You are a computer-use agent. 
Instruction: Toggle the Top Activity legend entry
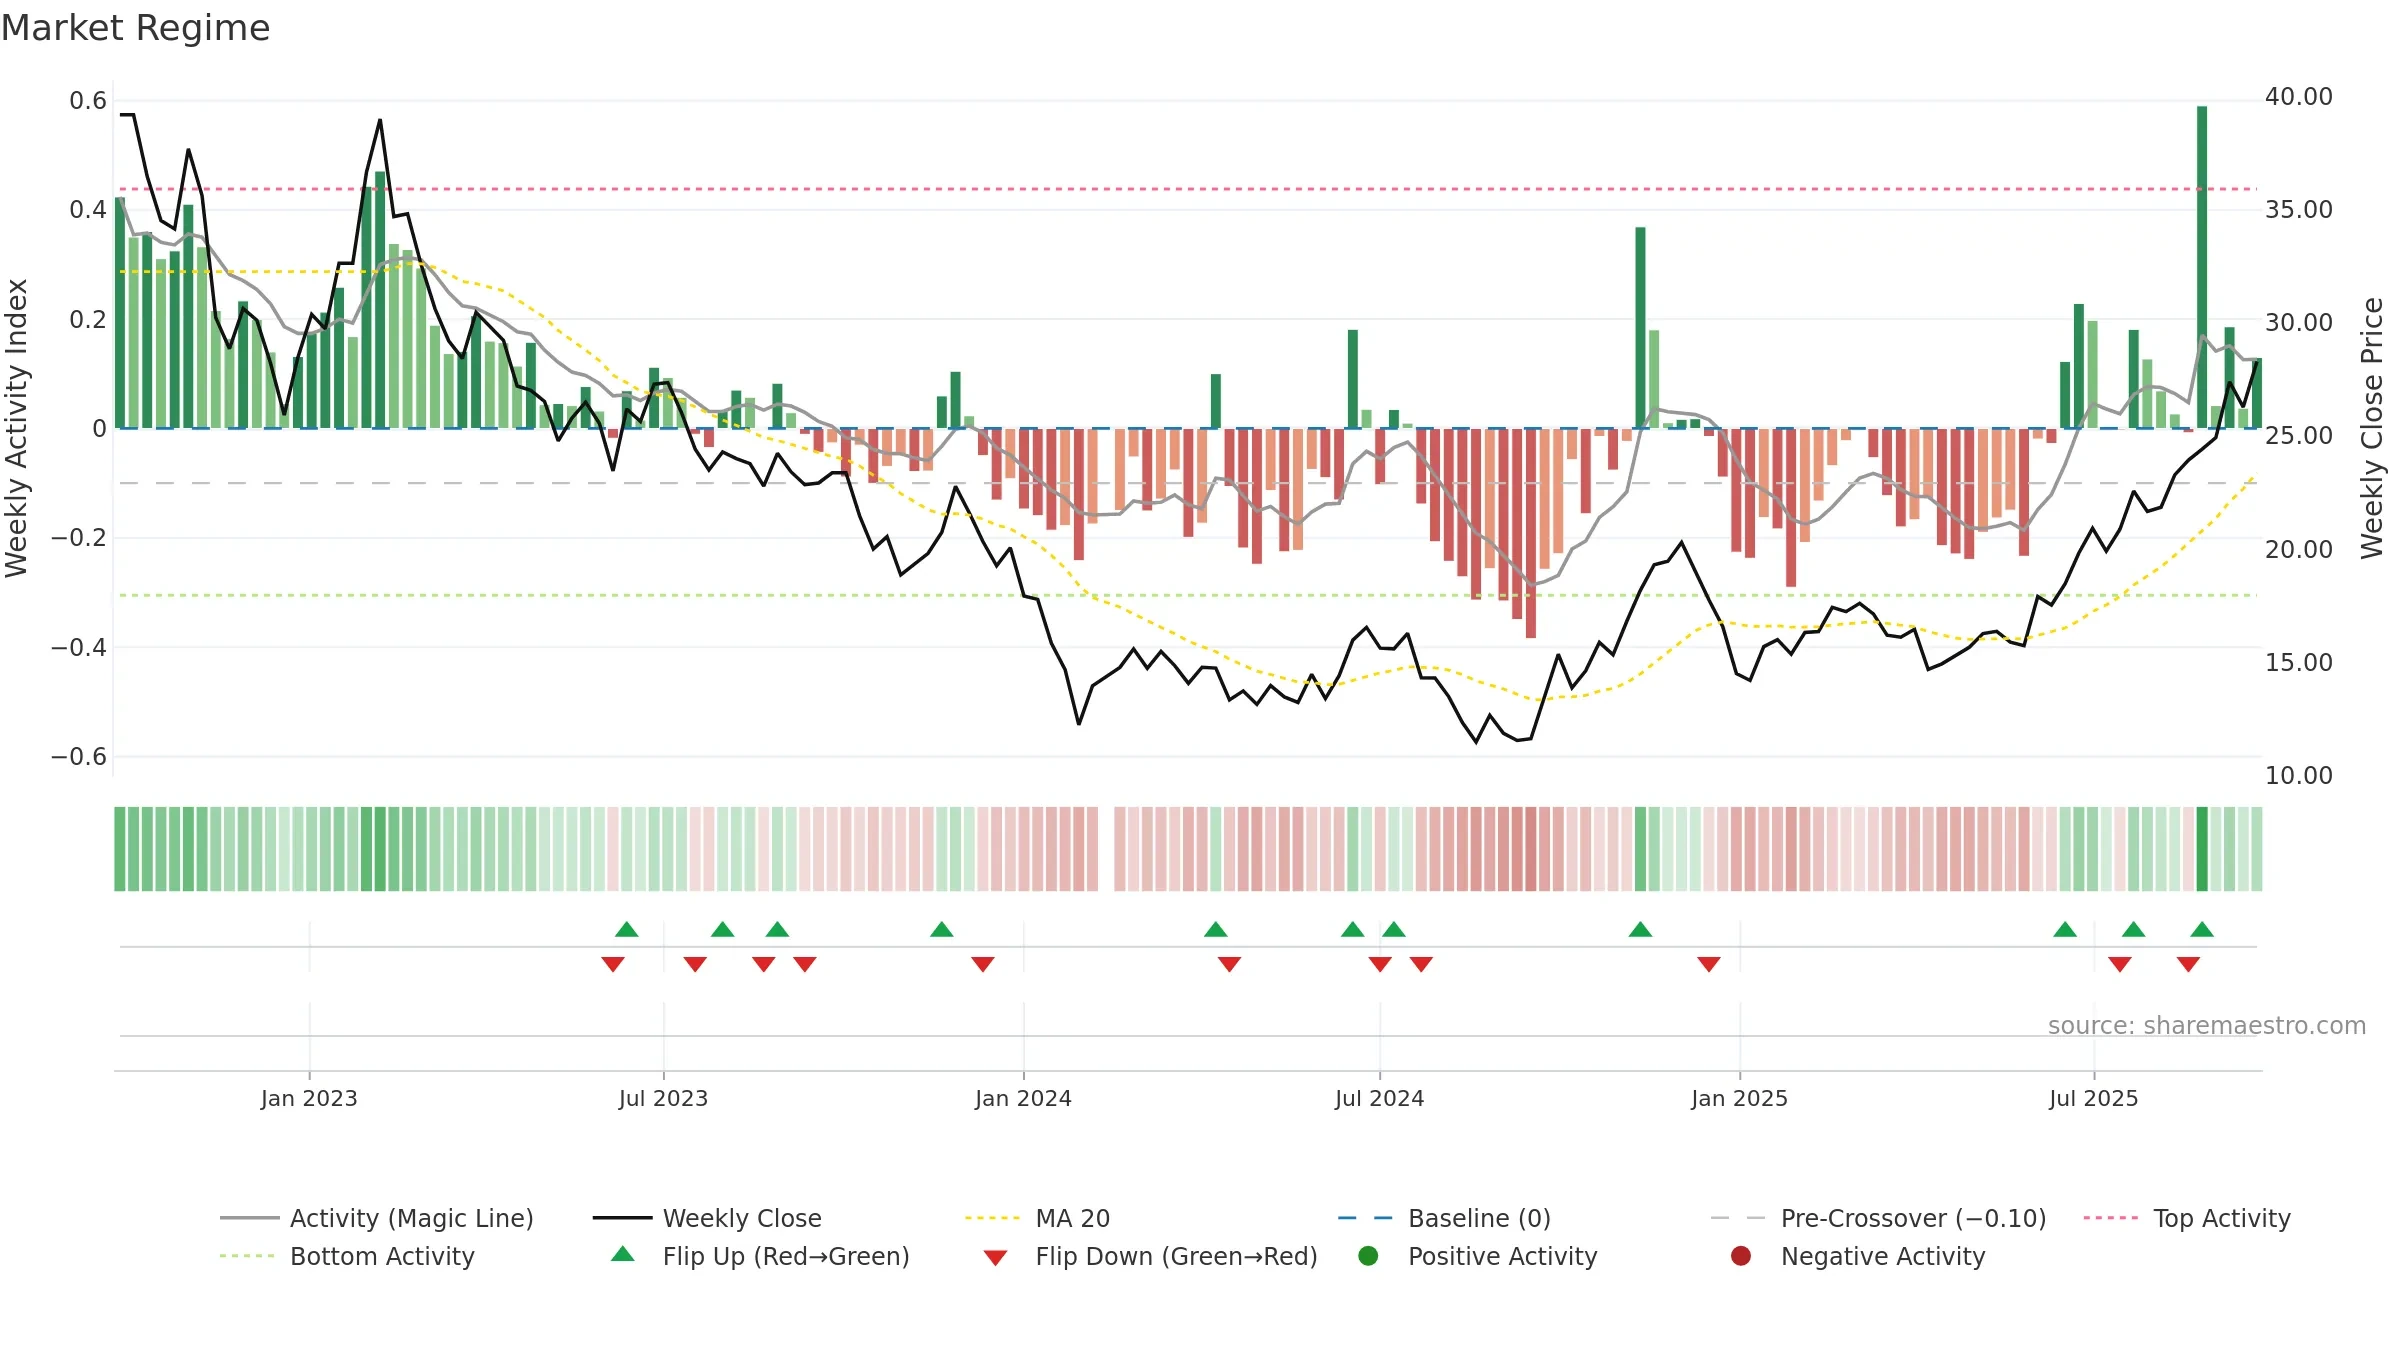click(2187, 1218)
